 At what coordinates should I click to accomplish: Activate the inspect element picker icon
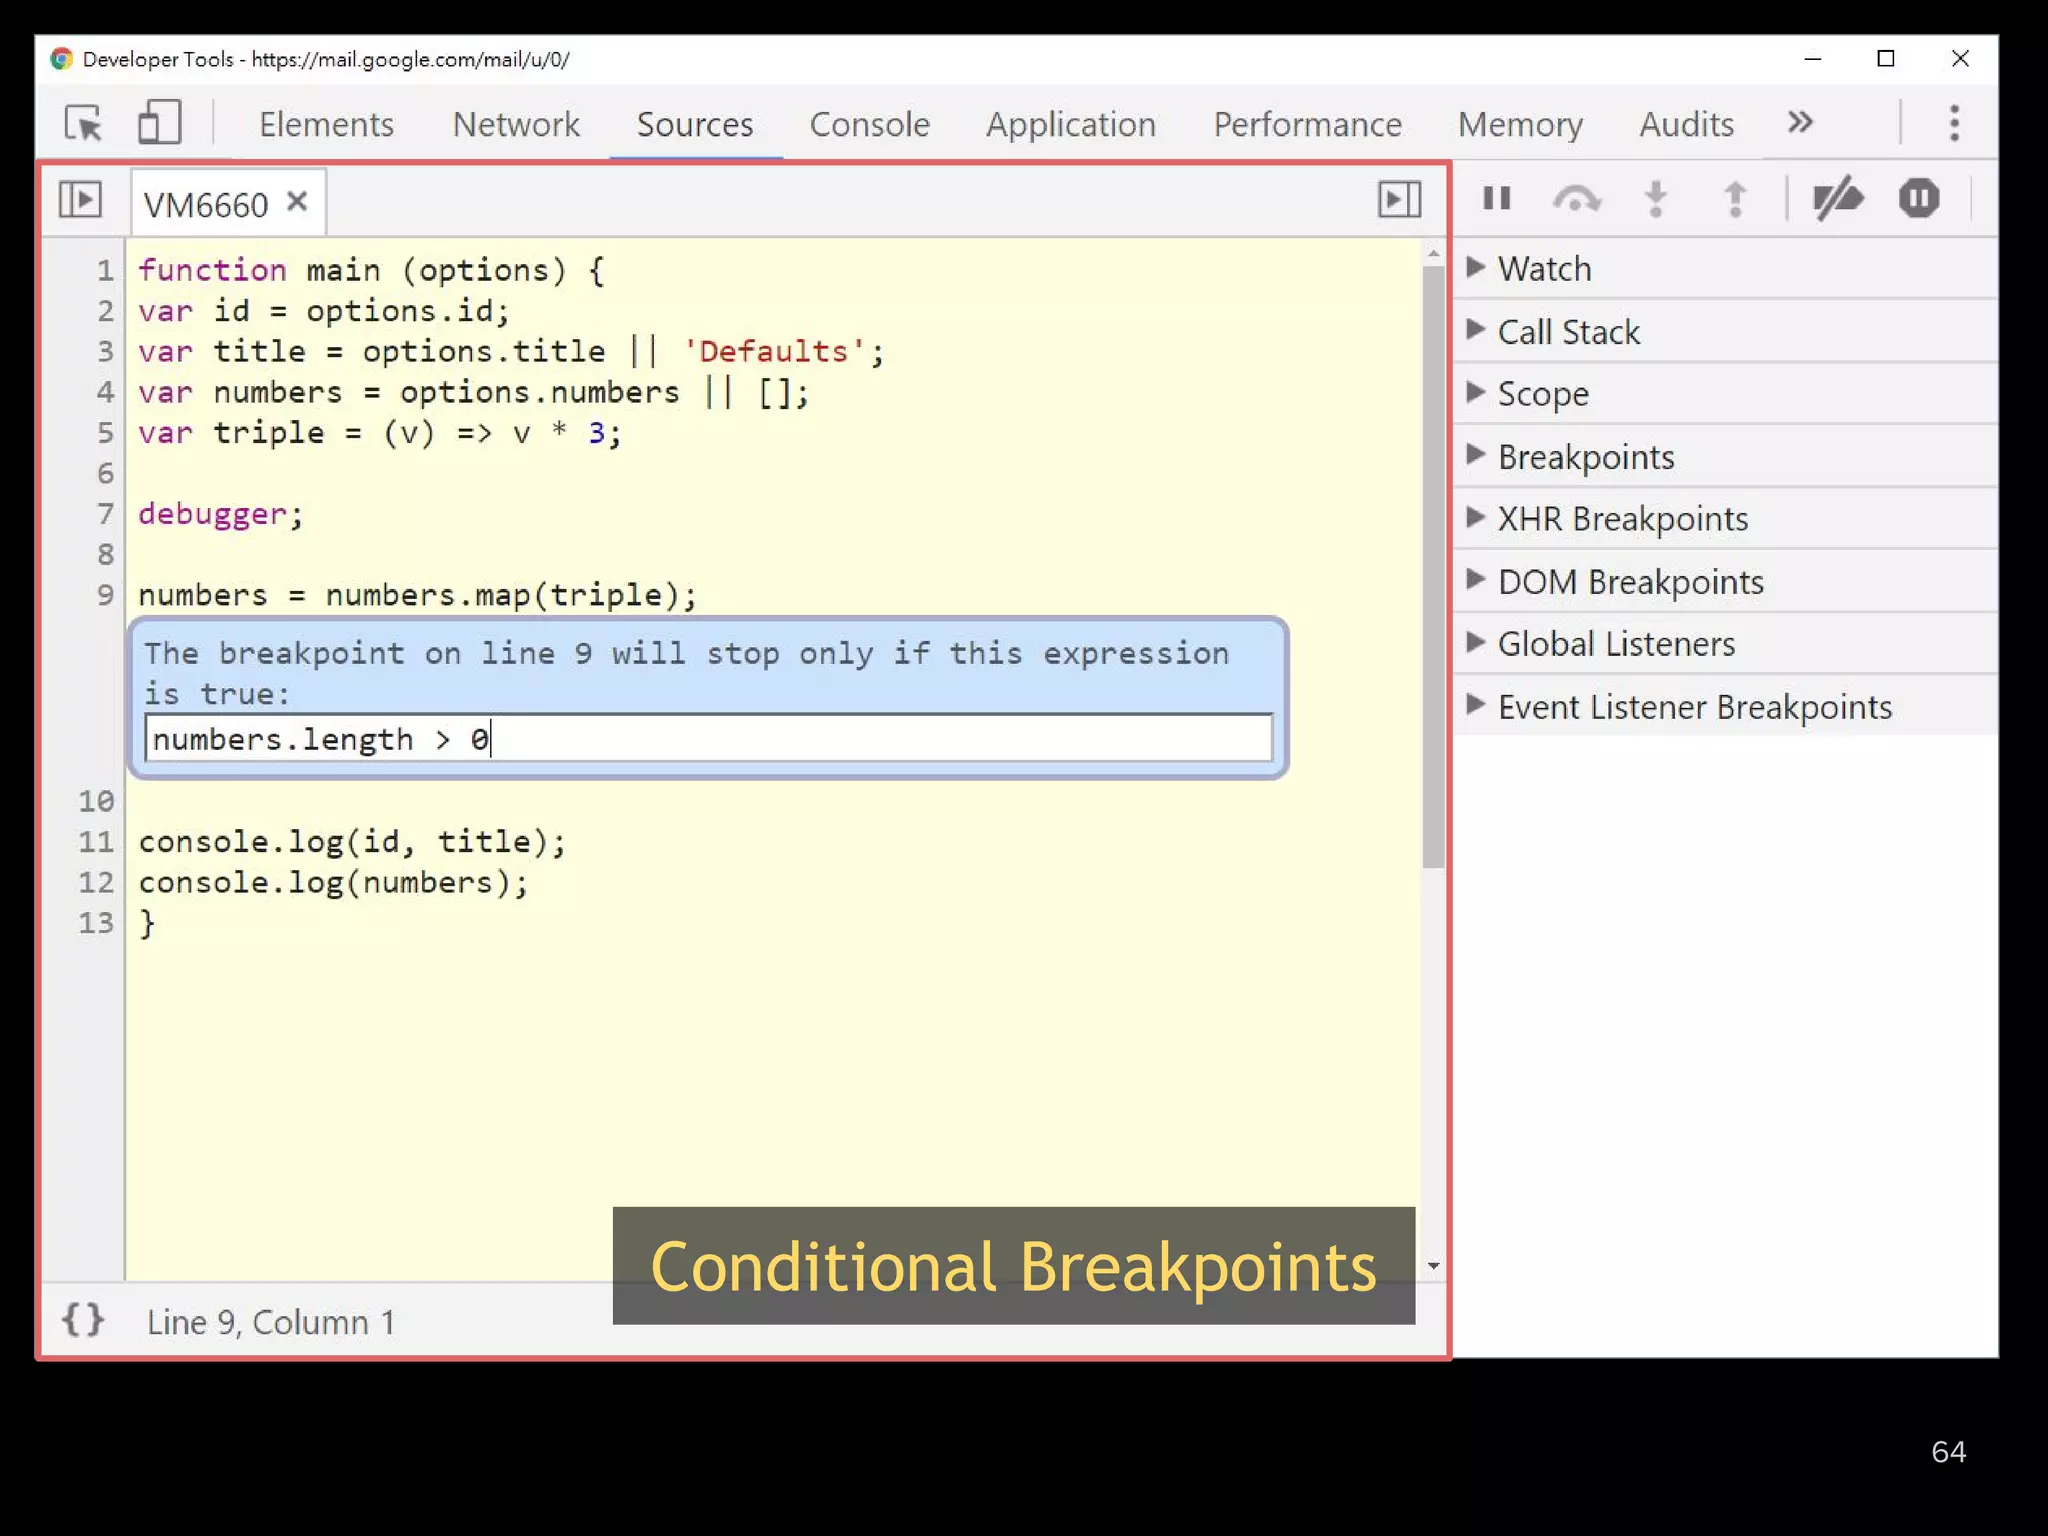coord(84,123)
